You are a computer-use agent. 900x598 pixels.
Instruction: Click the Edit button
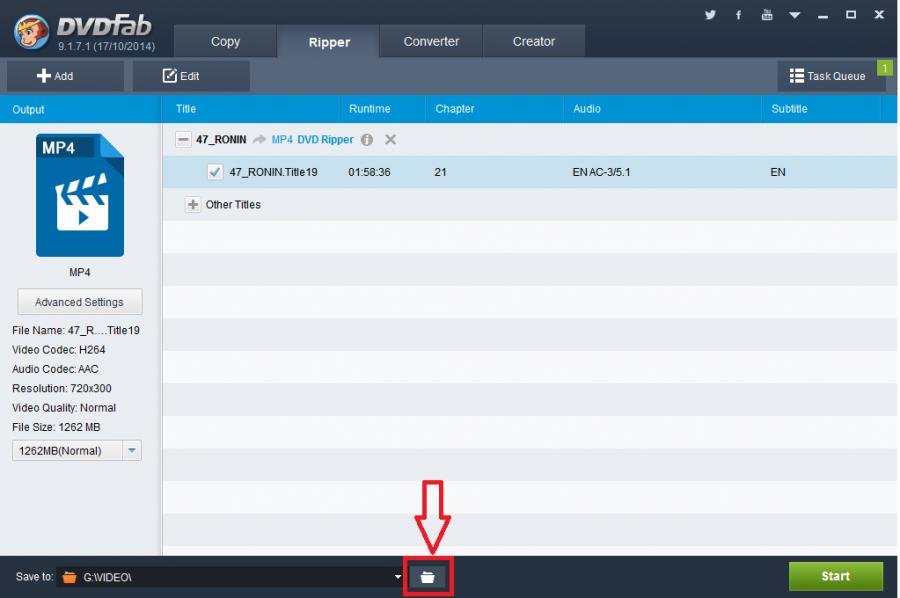click(191, 76)
